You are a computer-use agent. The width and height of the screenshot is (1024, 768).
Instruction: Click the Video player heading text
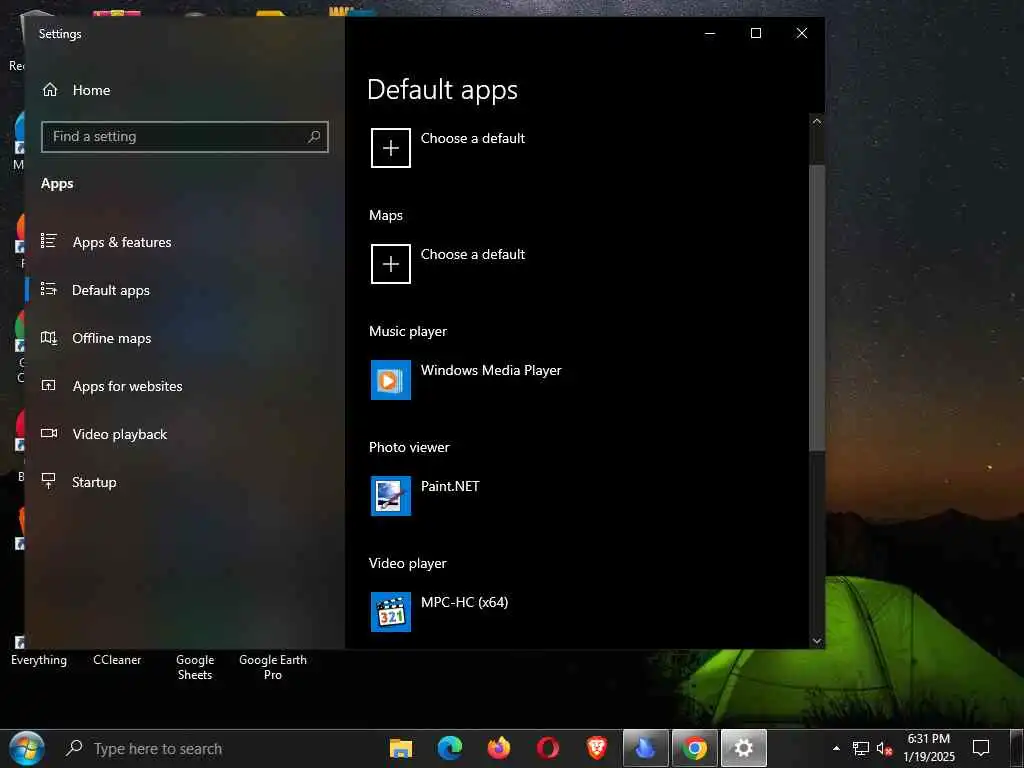coord(408,564)
